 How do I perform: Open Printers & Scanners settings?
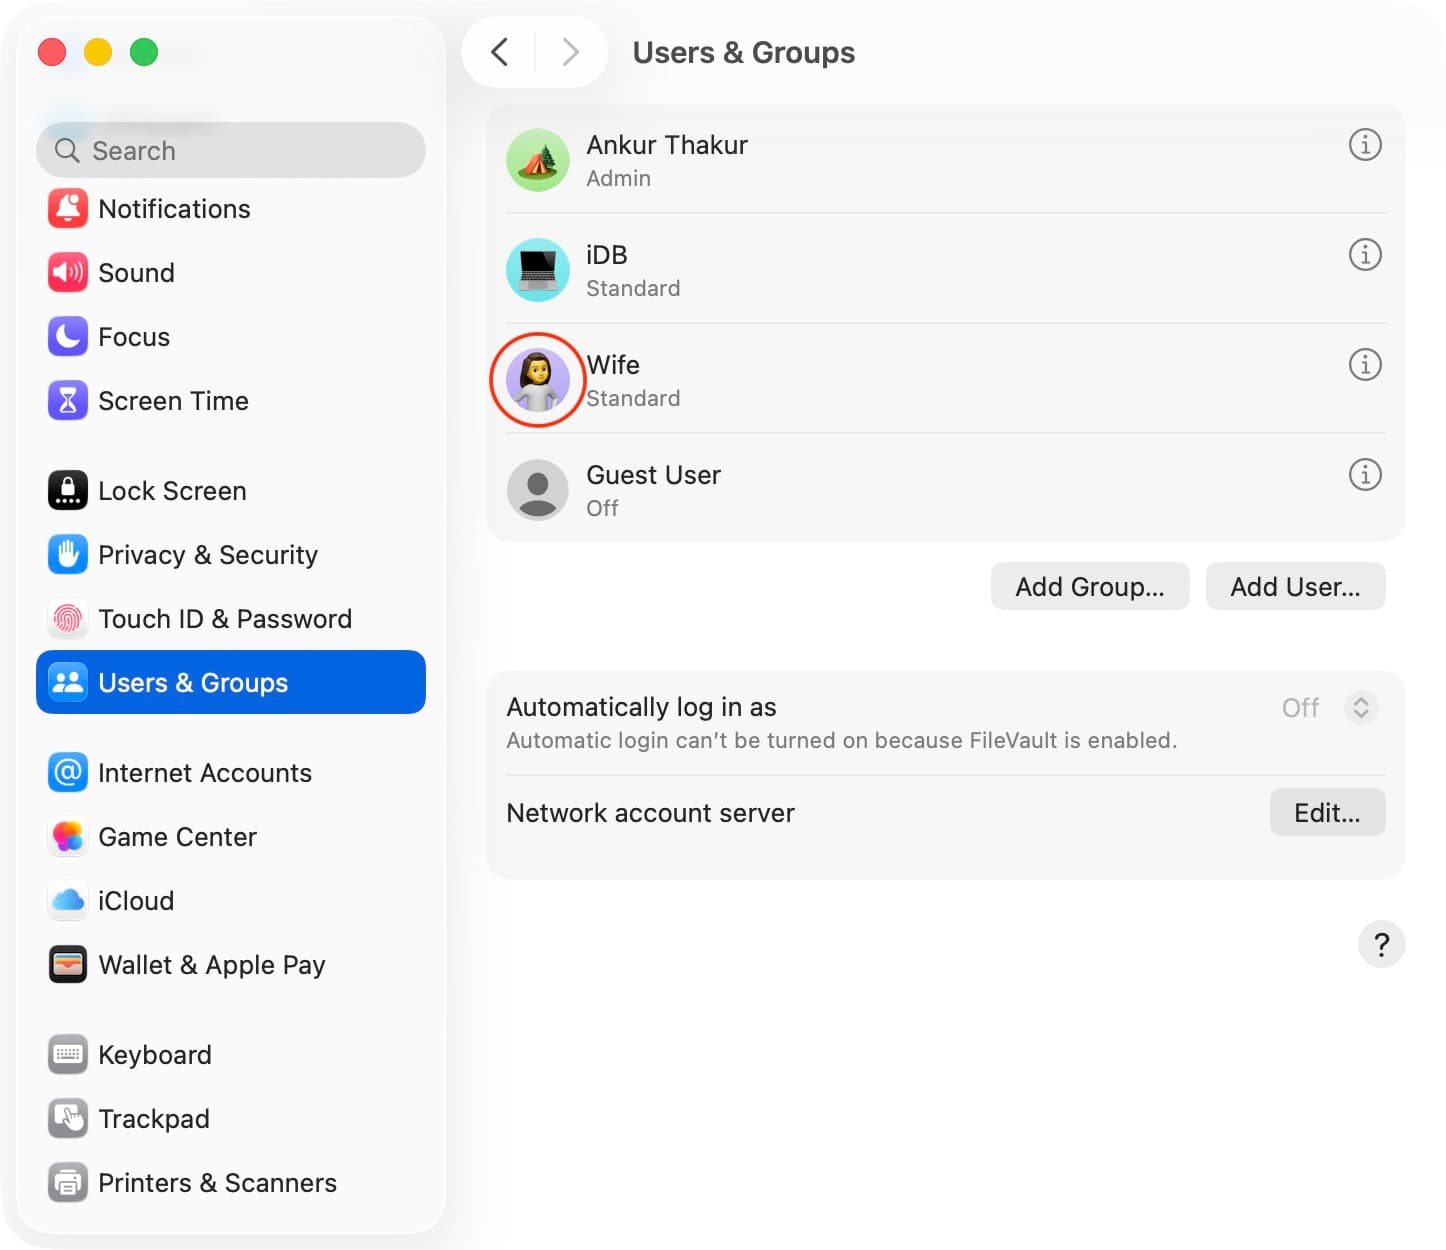217,1183
